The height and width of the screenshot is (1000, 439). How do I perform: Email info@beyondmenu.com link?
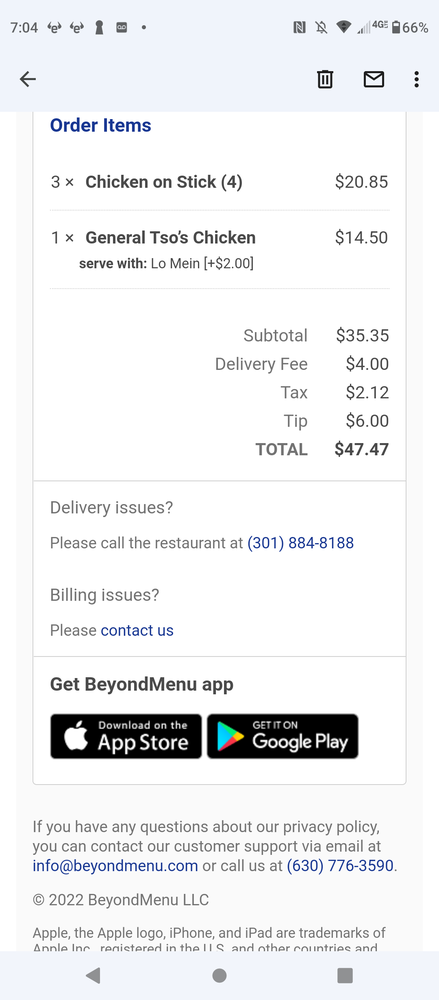(115, 865)
